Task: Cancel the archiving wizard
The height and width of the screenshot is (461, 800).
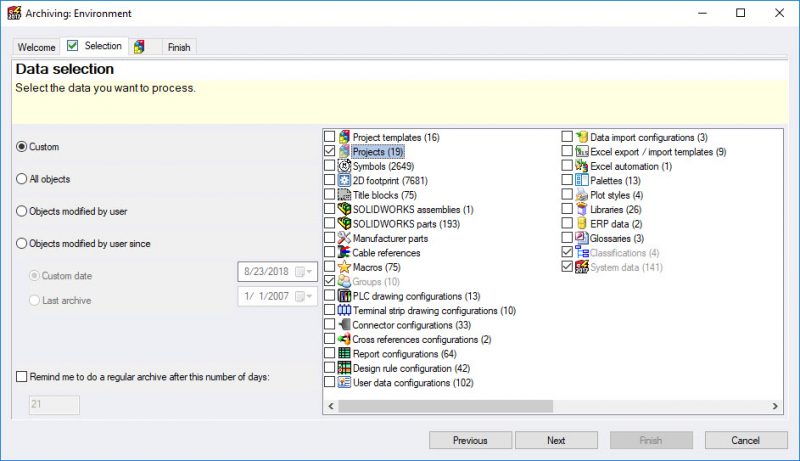Action: [746, 440]
